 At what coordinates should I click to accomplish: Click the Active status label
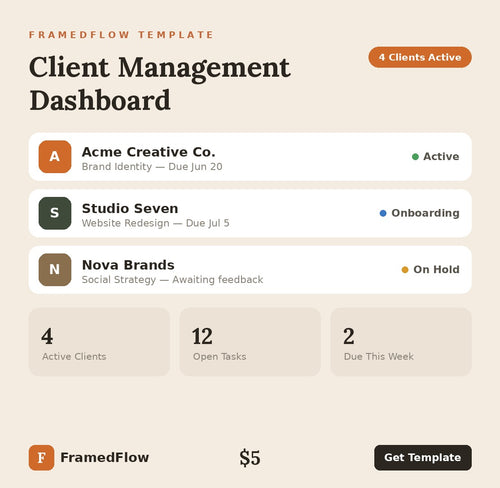click(441, 157)
